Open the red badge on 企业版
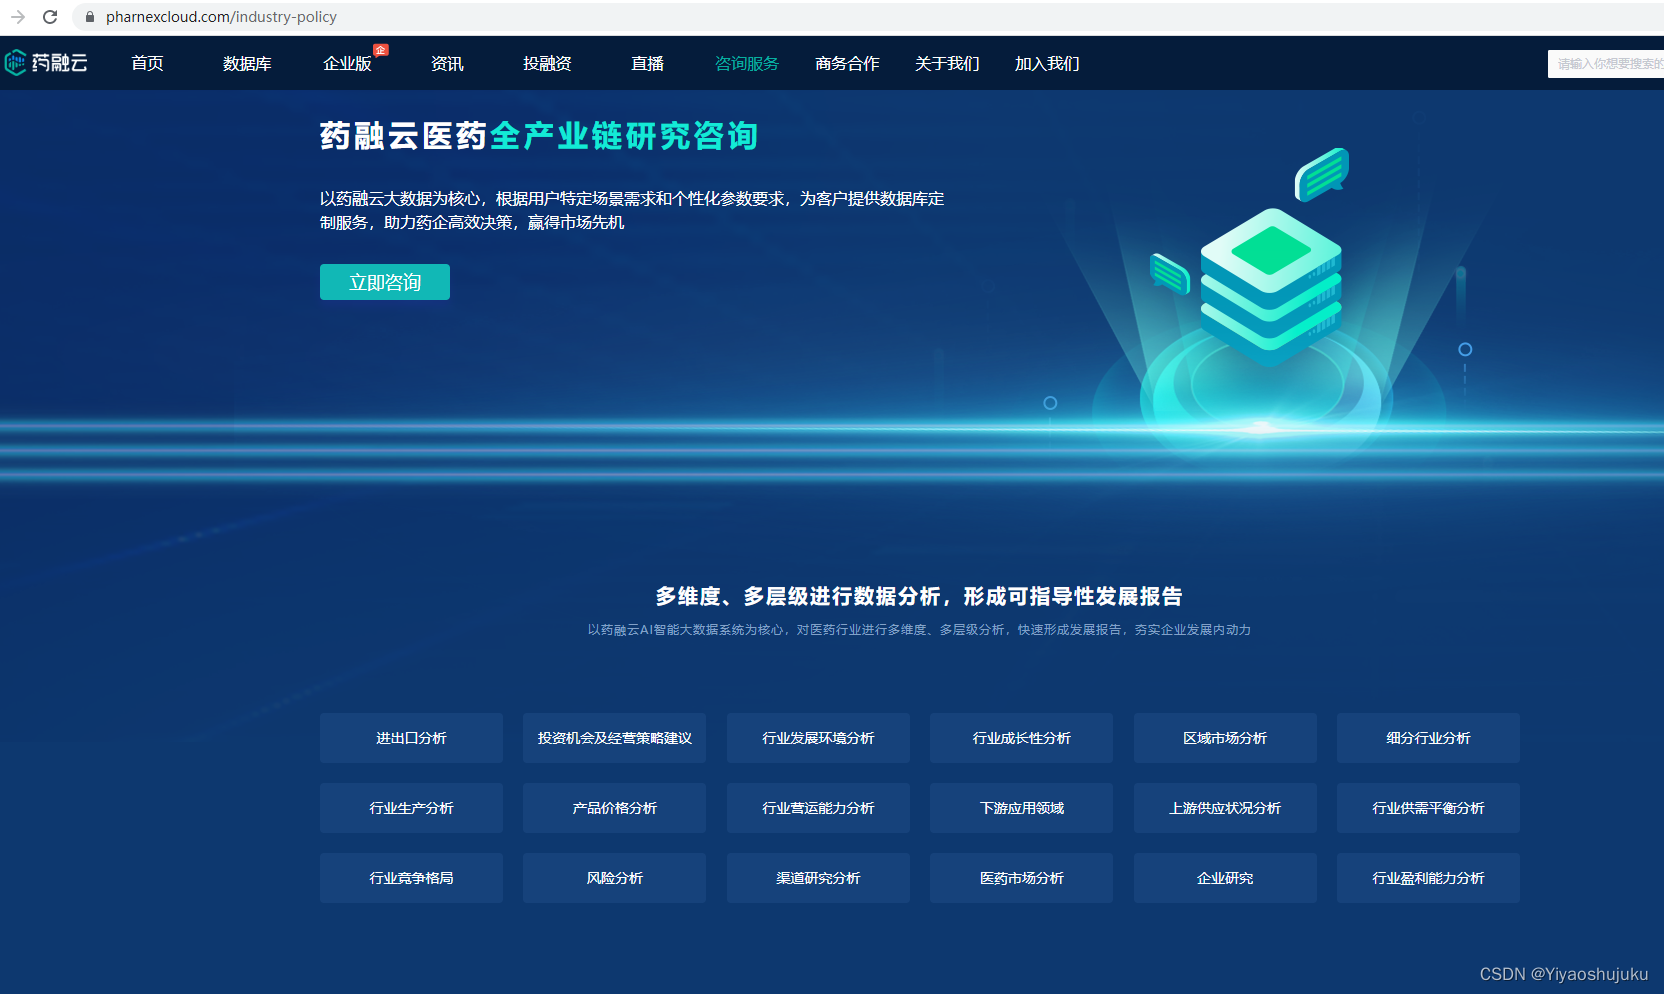1664x994 pixels. click(381, 50)
